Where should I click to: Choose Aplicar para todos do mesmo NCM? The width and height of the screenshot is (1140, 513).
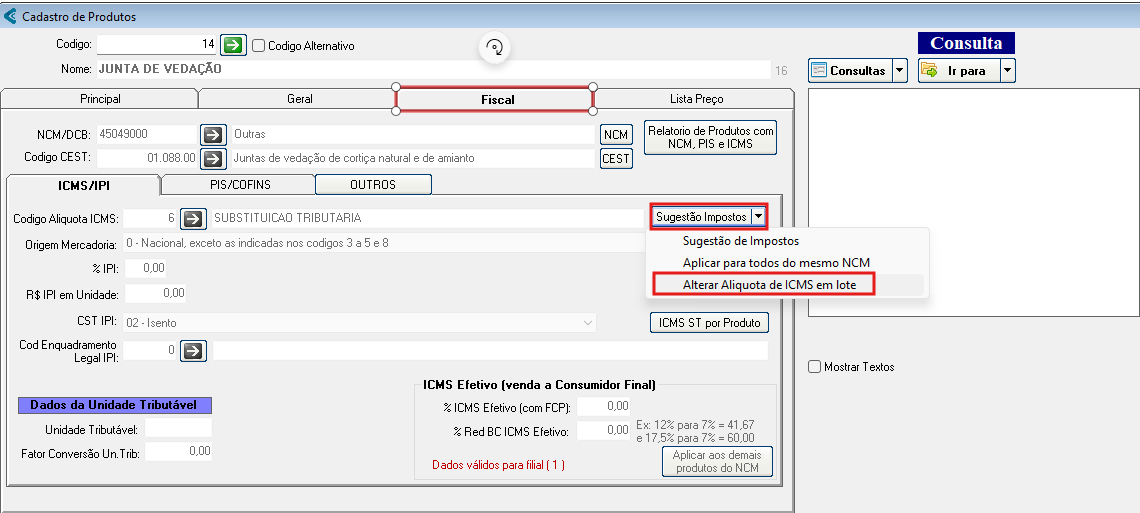(x=776, y=263)
